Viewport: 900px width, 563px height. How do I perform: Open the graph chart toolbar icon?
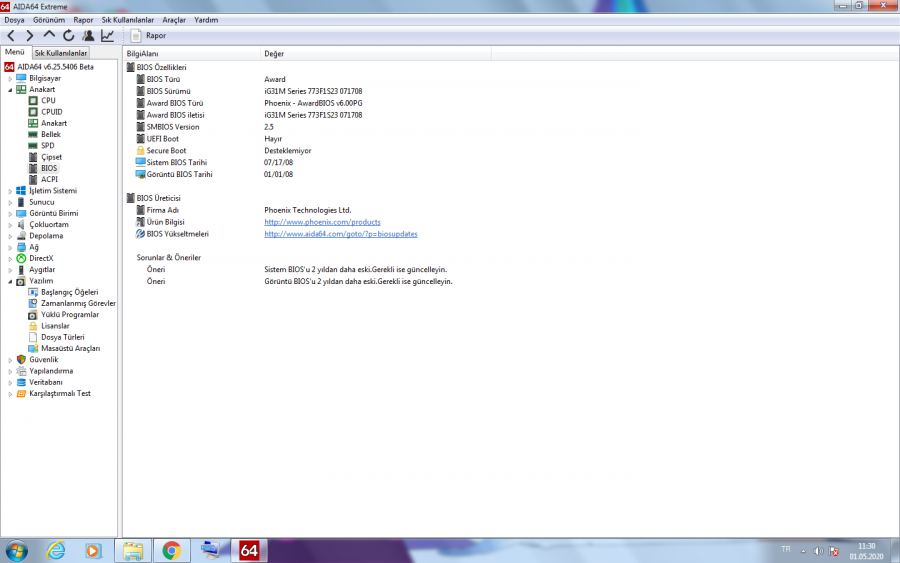[x=107, y=36]
